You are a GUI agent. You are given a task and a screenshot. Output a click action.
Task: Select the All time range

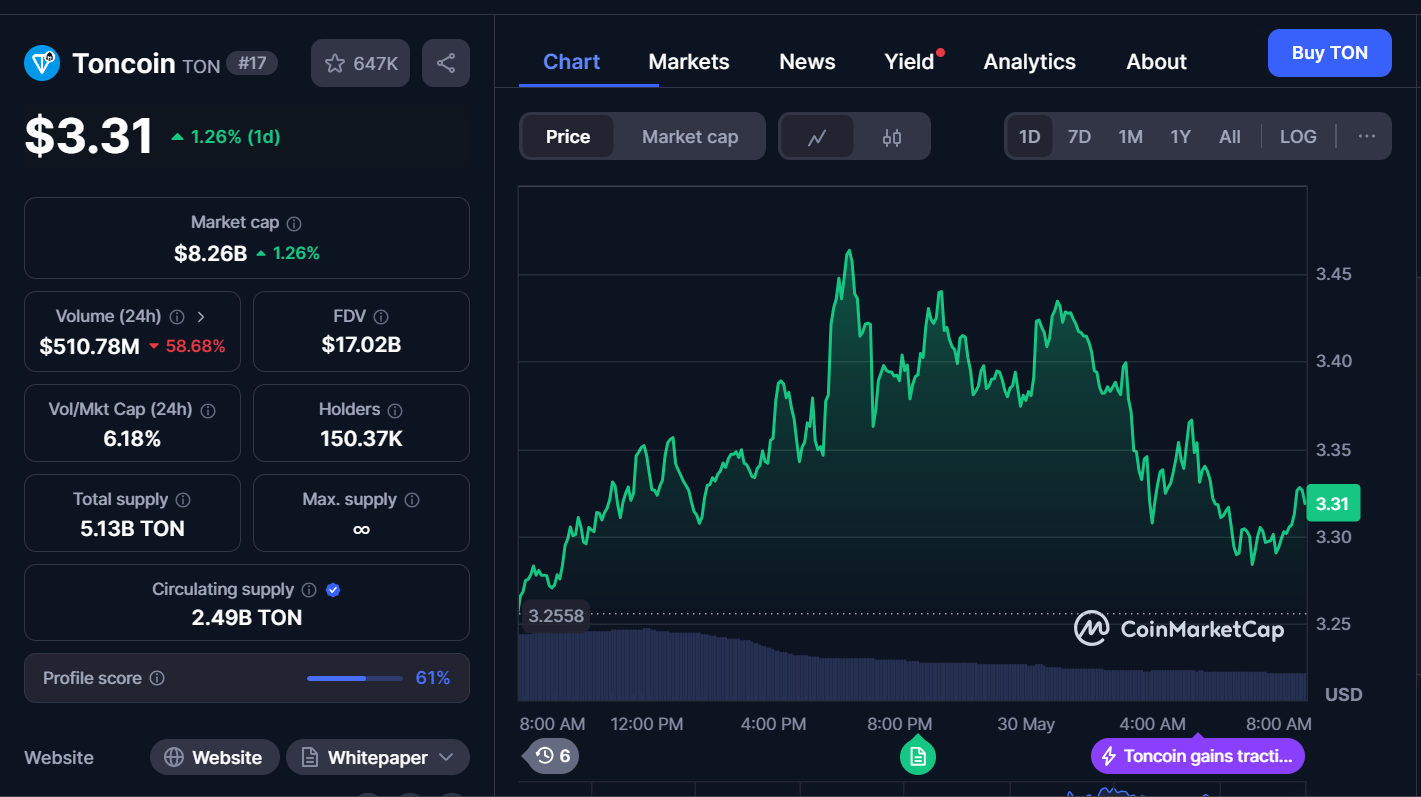[x=1230, y=136]
